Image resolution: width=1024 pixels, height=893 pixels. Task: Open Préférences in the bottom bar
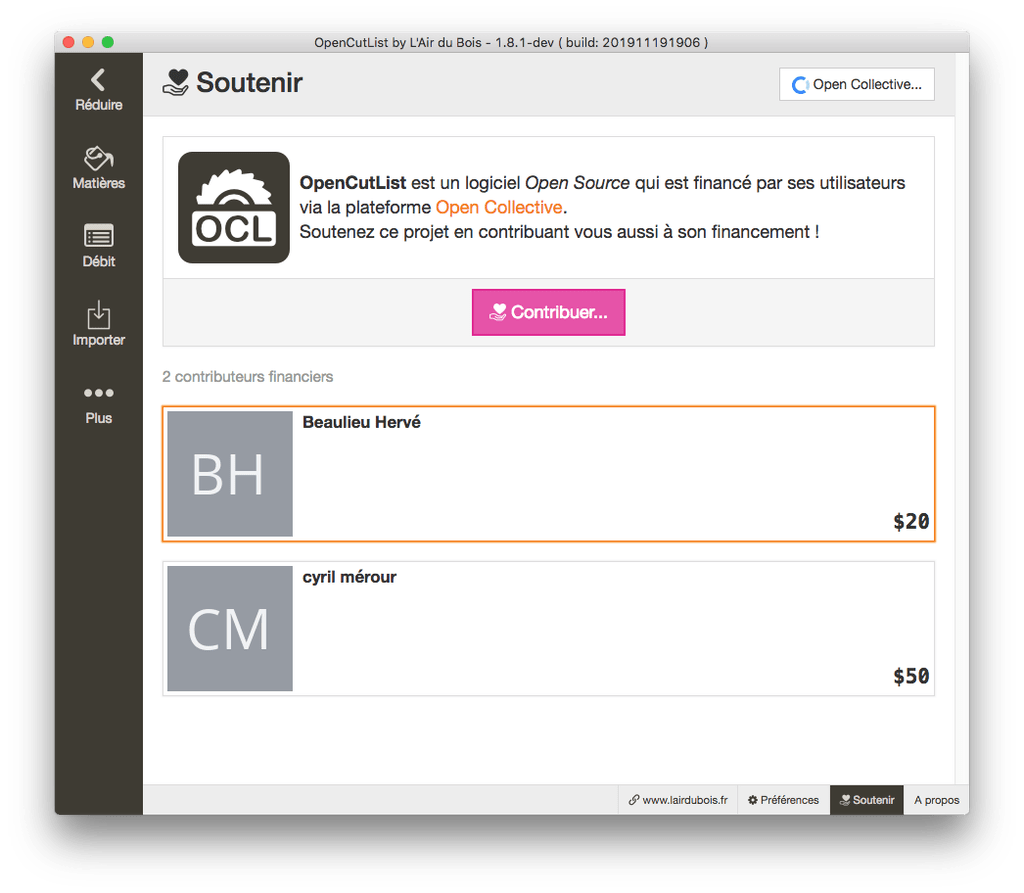pyautogui.click(x=784, y=800)
